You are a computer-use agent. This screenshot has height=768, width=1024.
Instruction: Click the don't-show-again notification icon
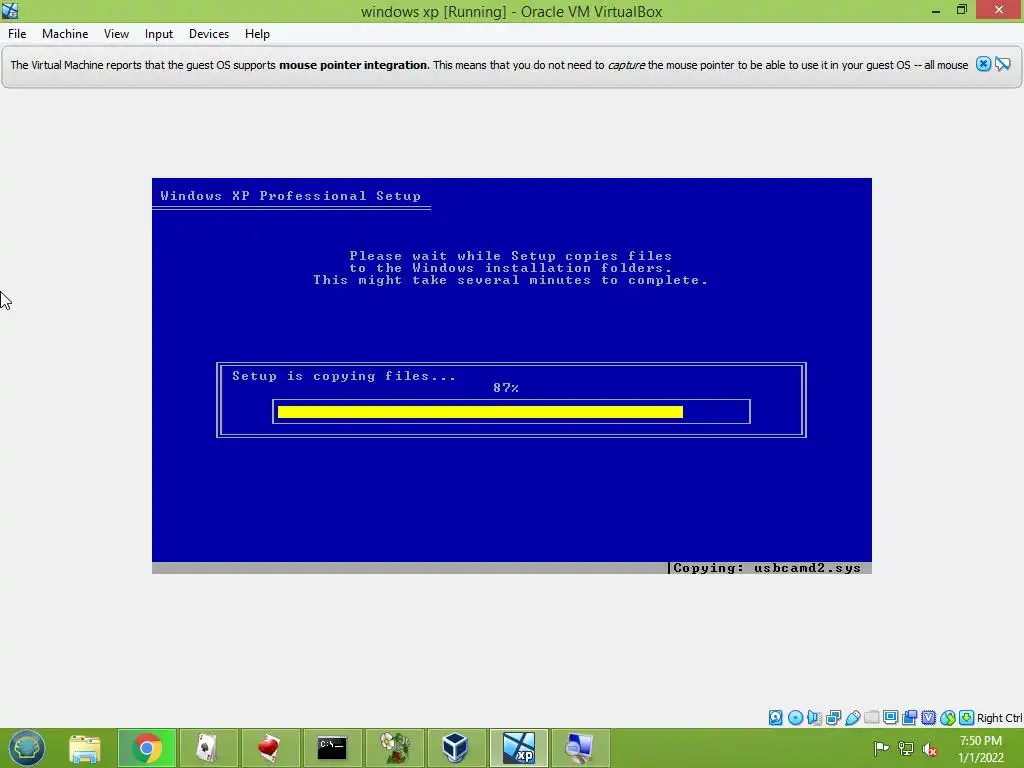coord(1003,64)
